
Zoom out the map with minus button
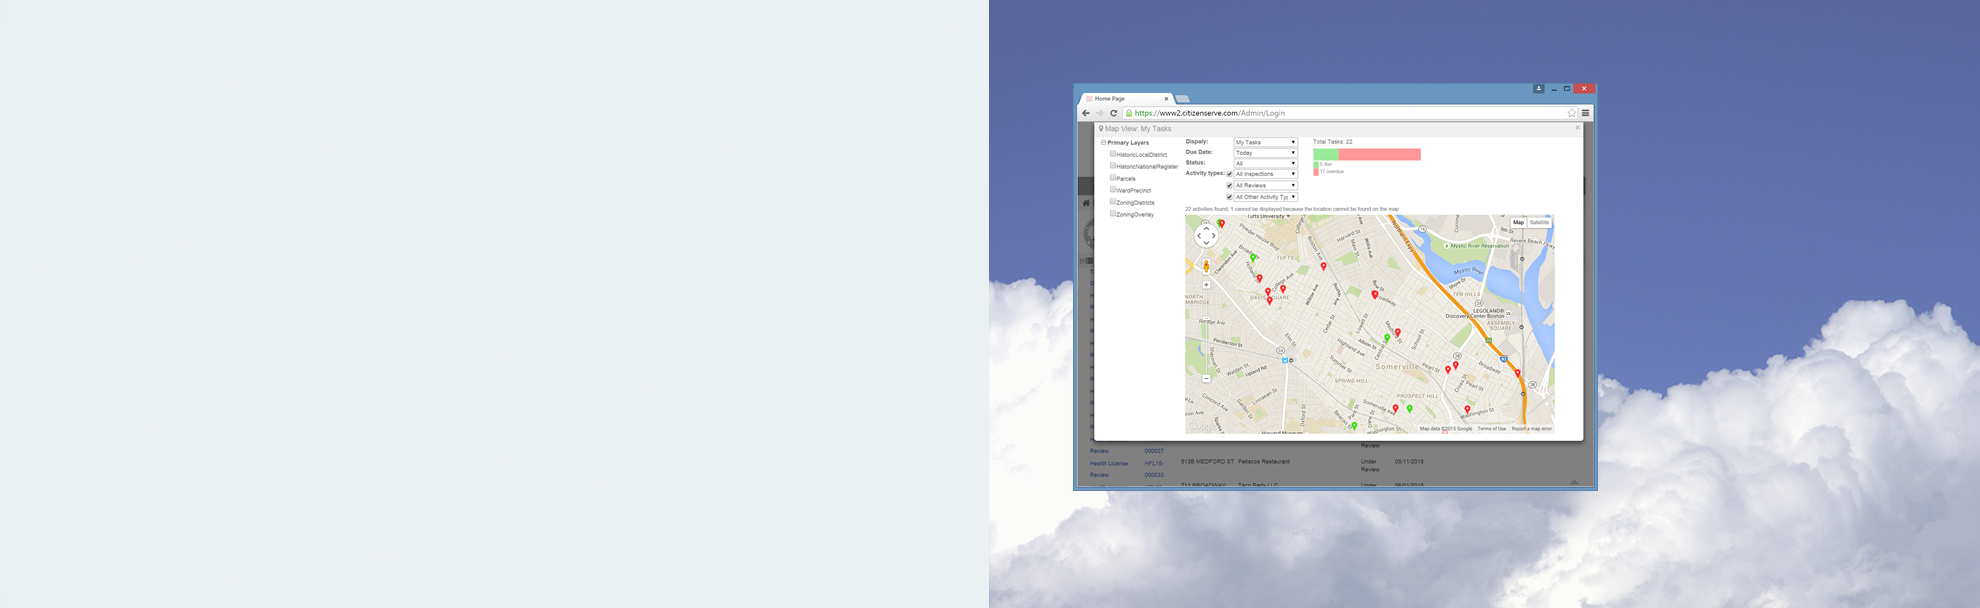click(x=1206, y=379)
